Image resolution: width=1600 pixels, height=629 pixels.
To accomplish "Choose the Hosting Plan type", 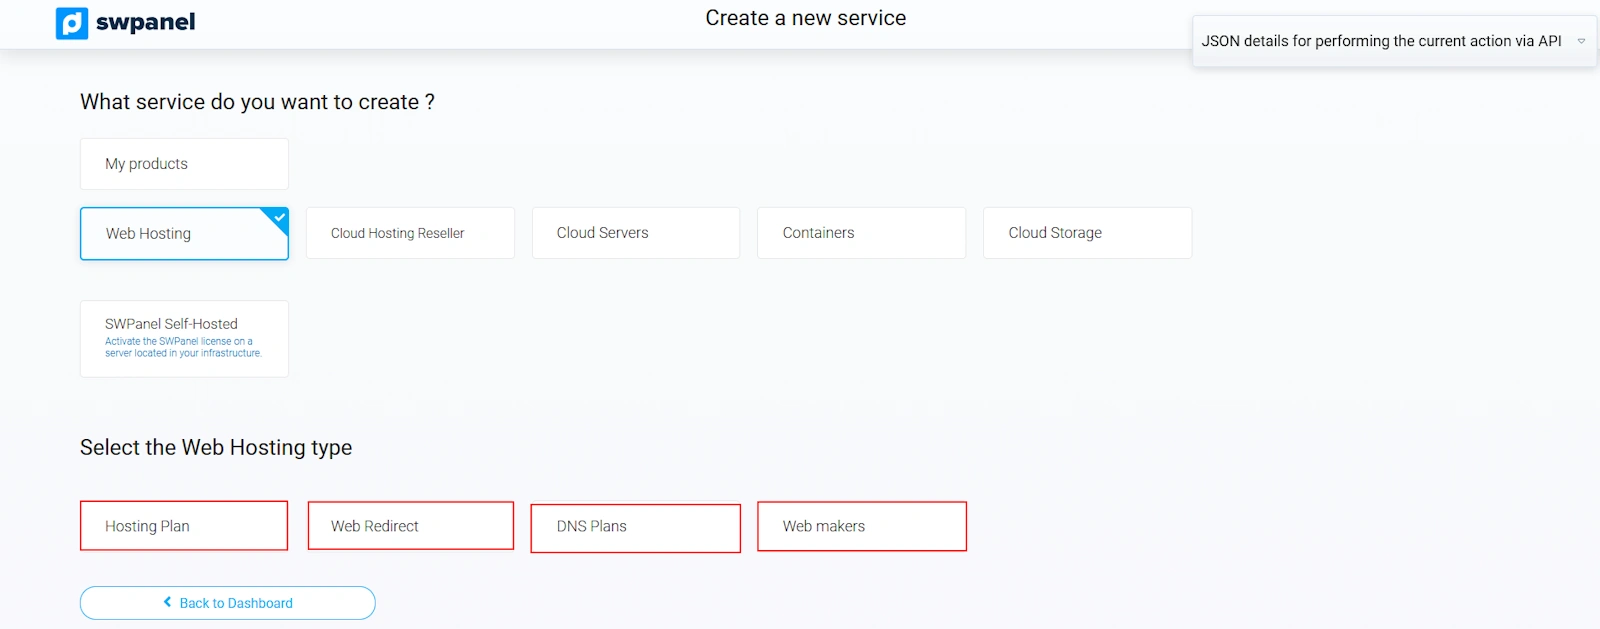I will point(184,526).
